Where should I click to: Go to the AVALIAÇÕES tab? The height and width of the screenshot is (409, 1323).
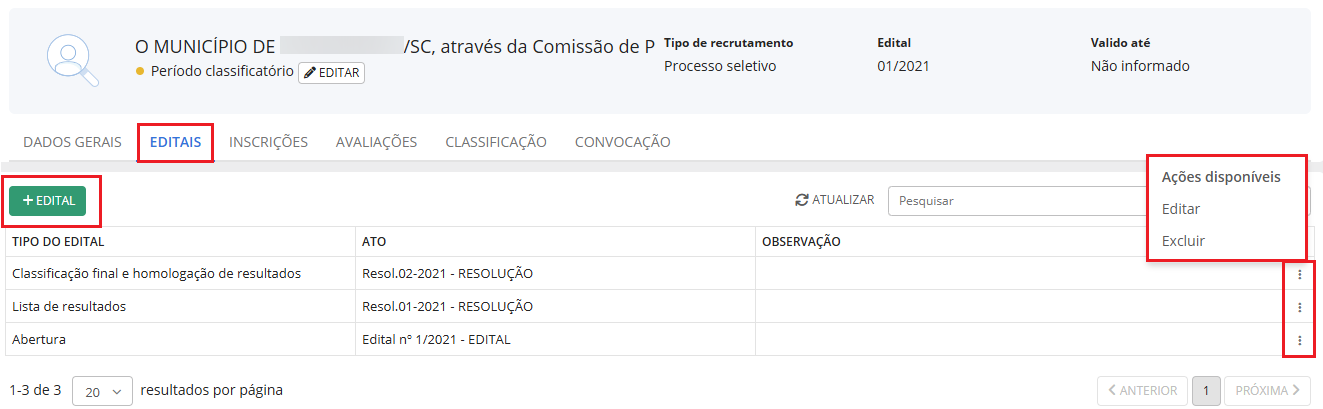pyautogui.click(x=376, y=142)
